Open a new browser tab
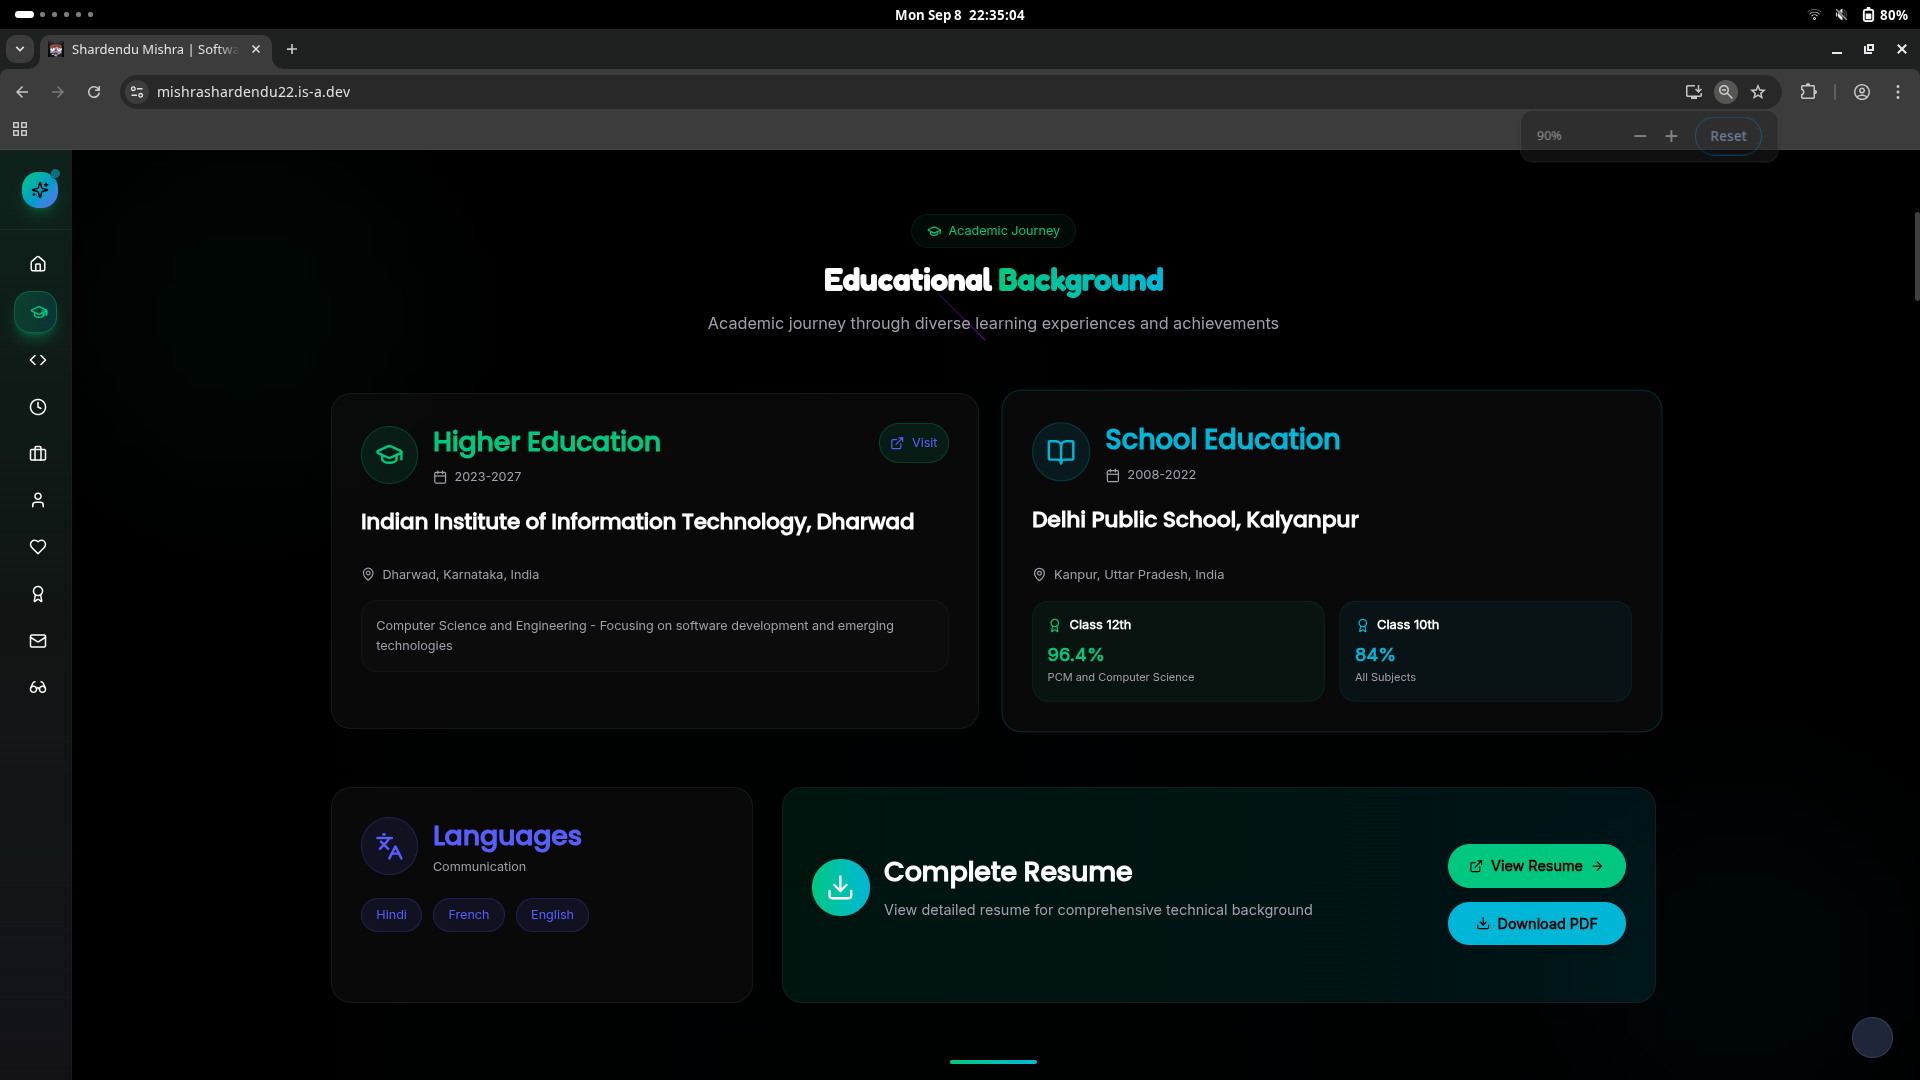 292,49
